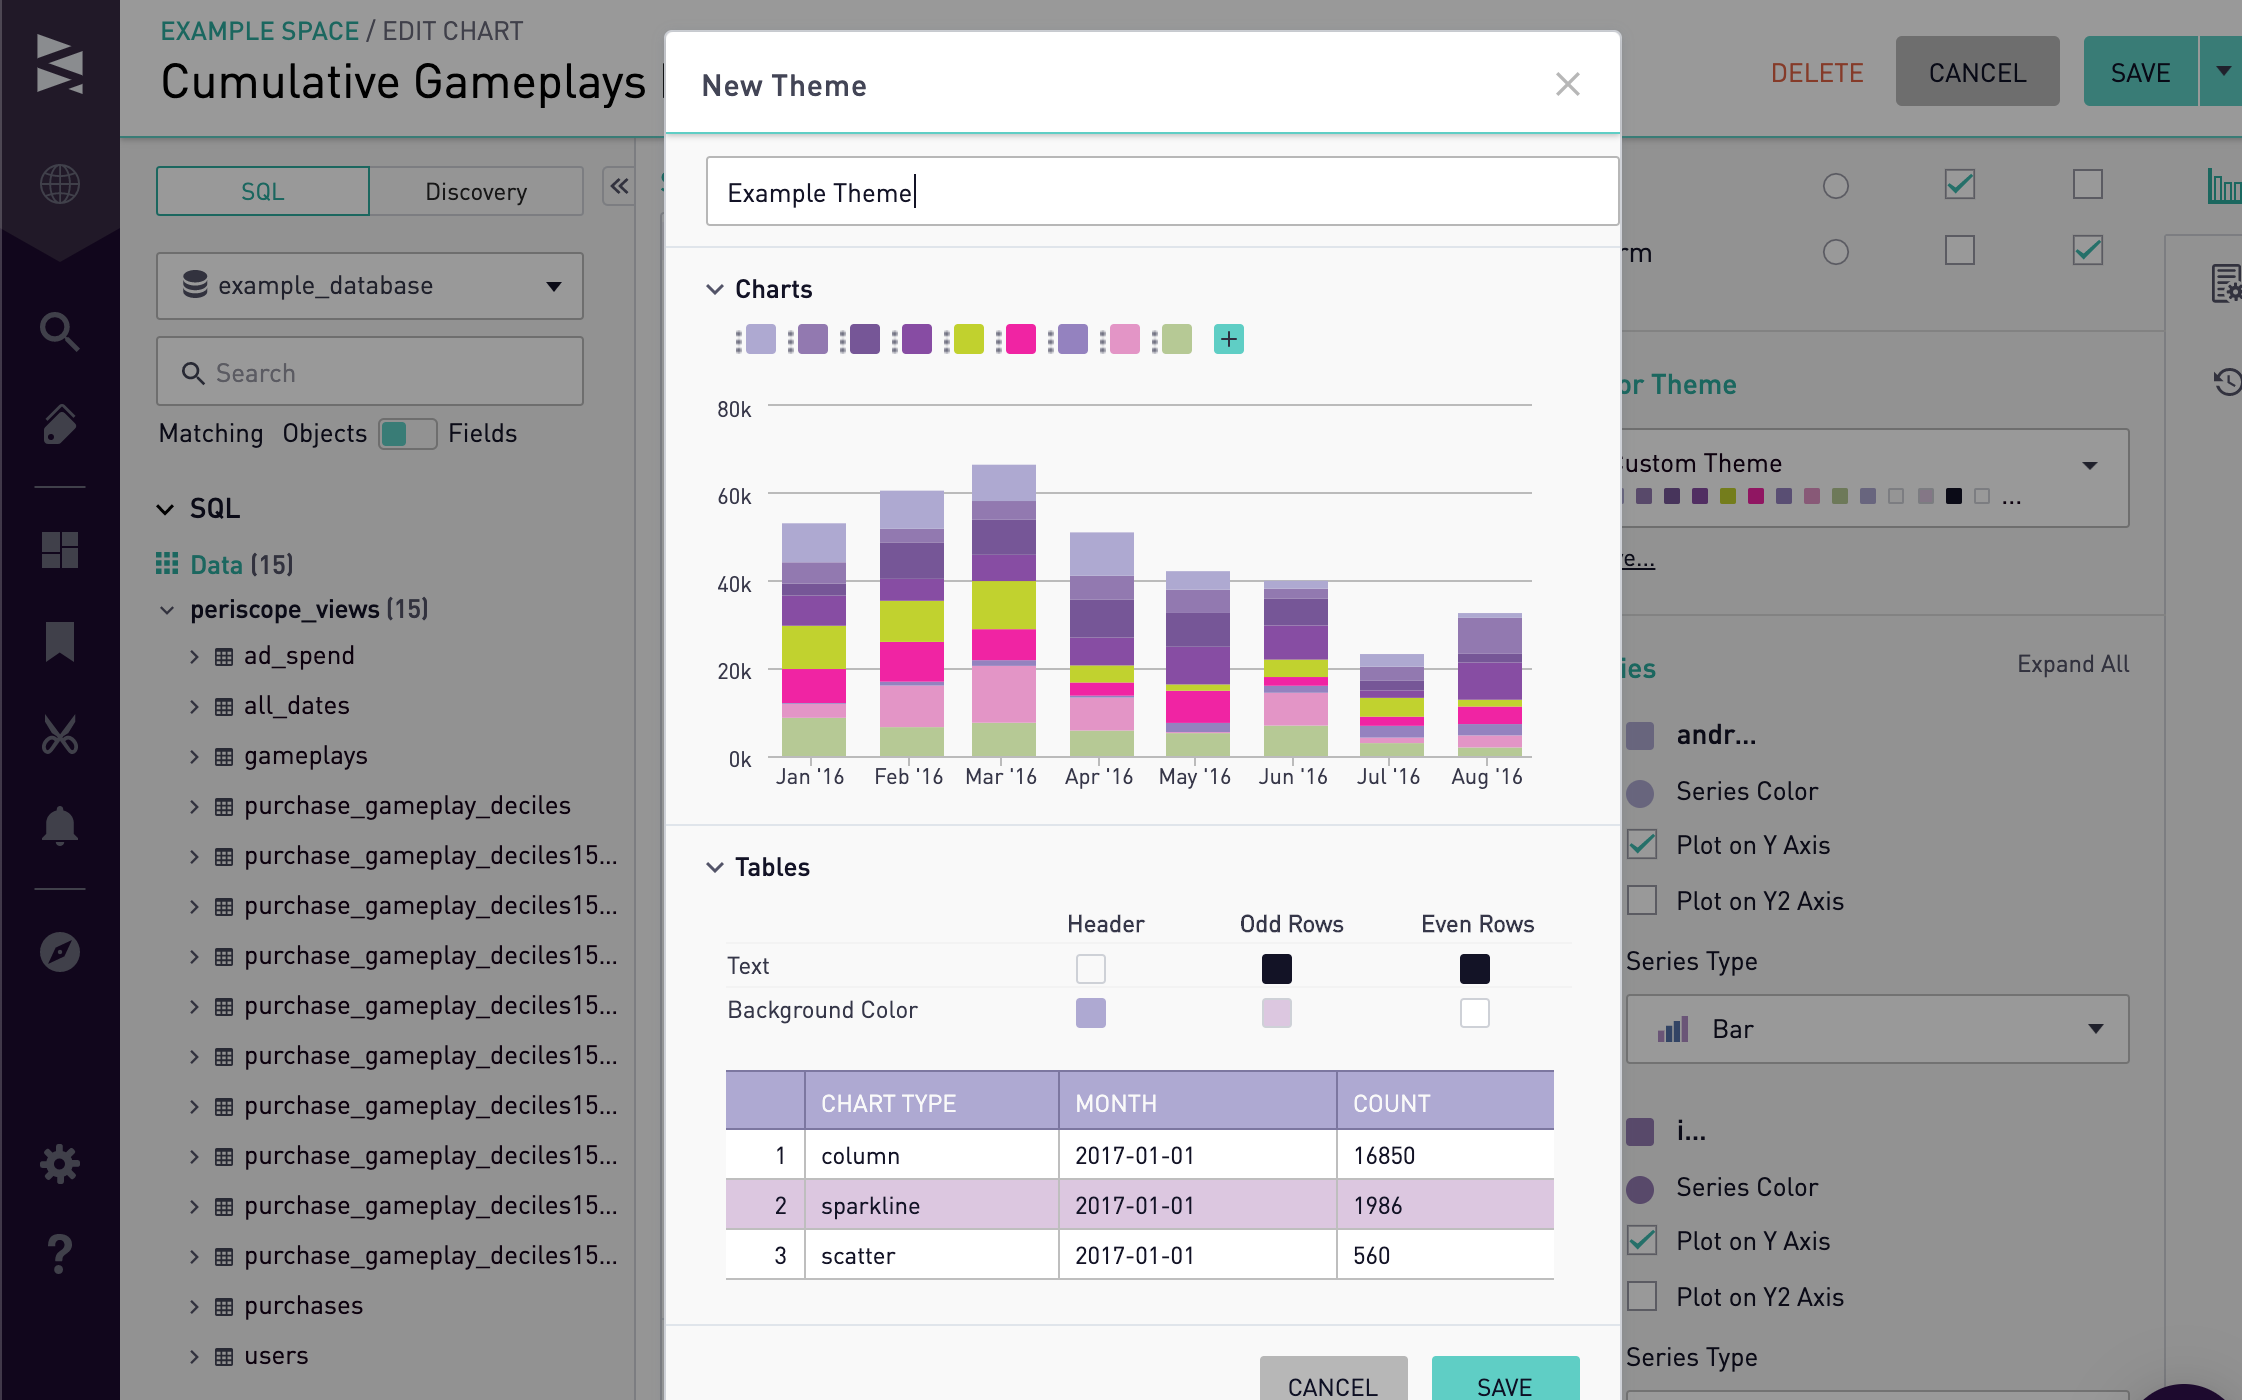
Task: Collapse the Charts section
Action: 715,289
